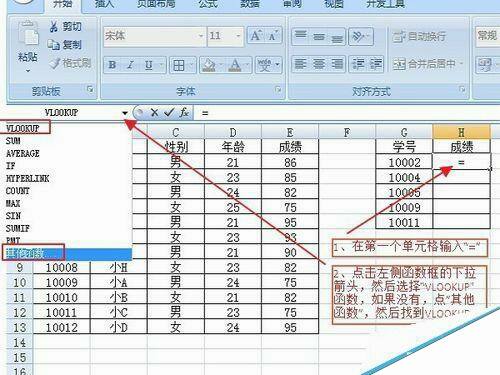Choose SUMIF from the function list
Image resolution: width=500 pixels, height=375 pixels.
(18, 228)
